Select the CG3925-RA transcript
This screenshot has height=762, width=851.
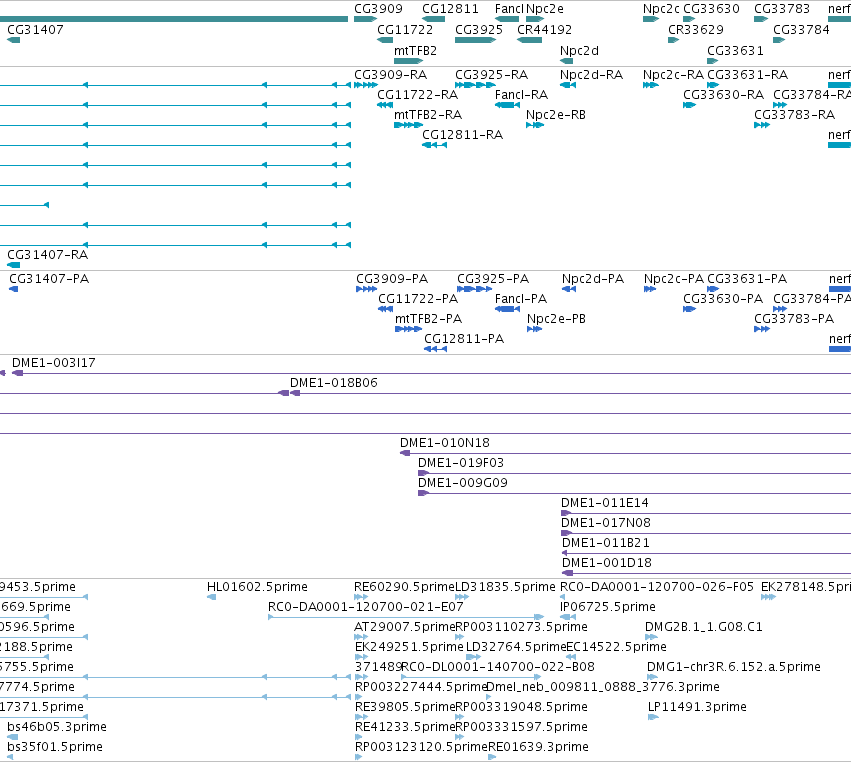click(473, 85)
